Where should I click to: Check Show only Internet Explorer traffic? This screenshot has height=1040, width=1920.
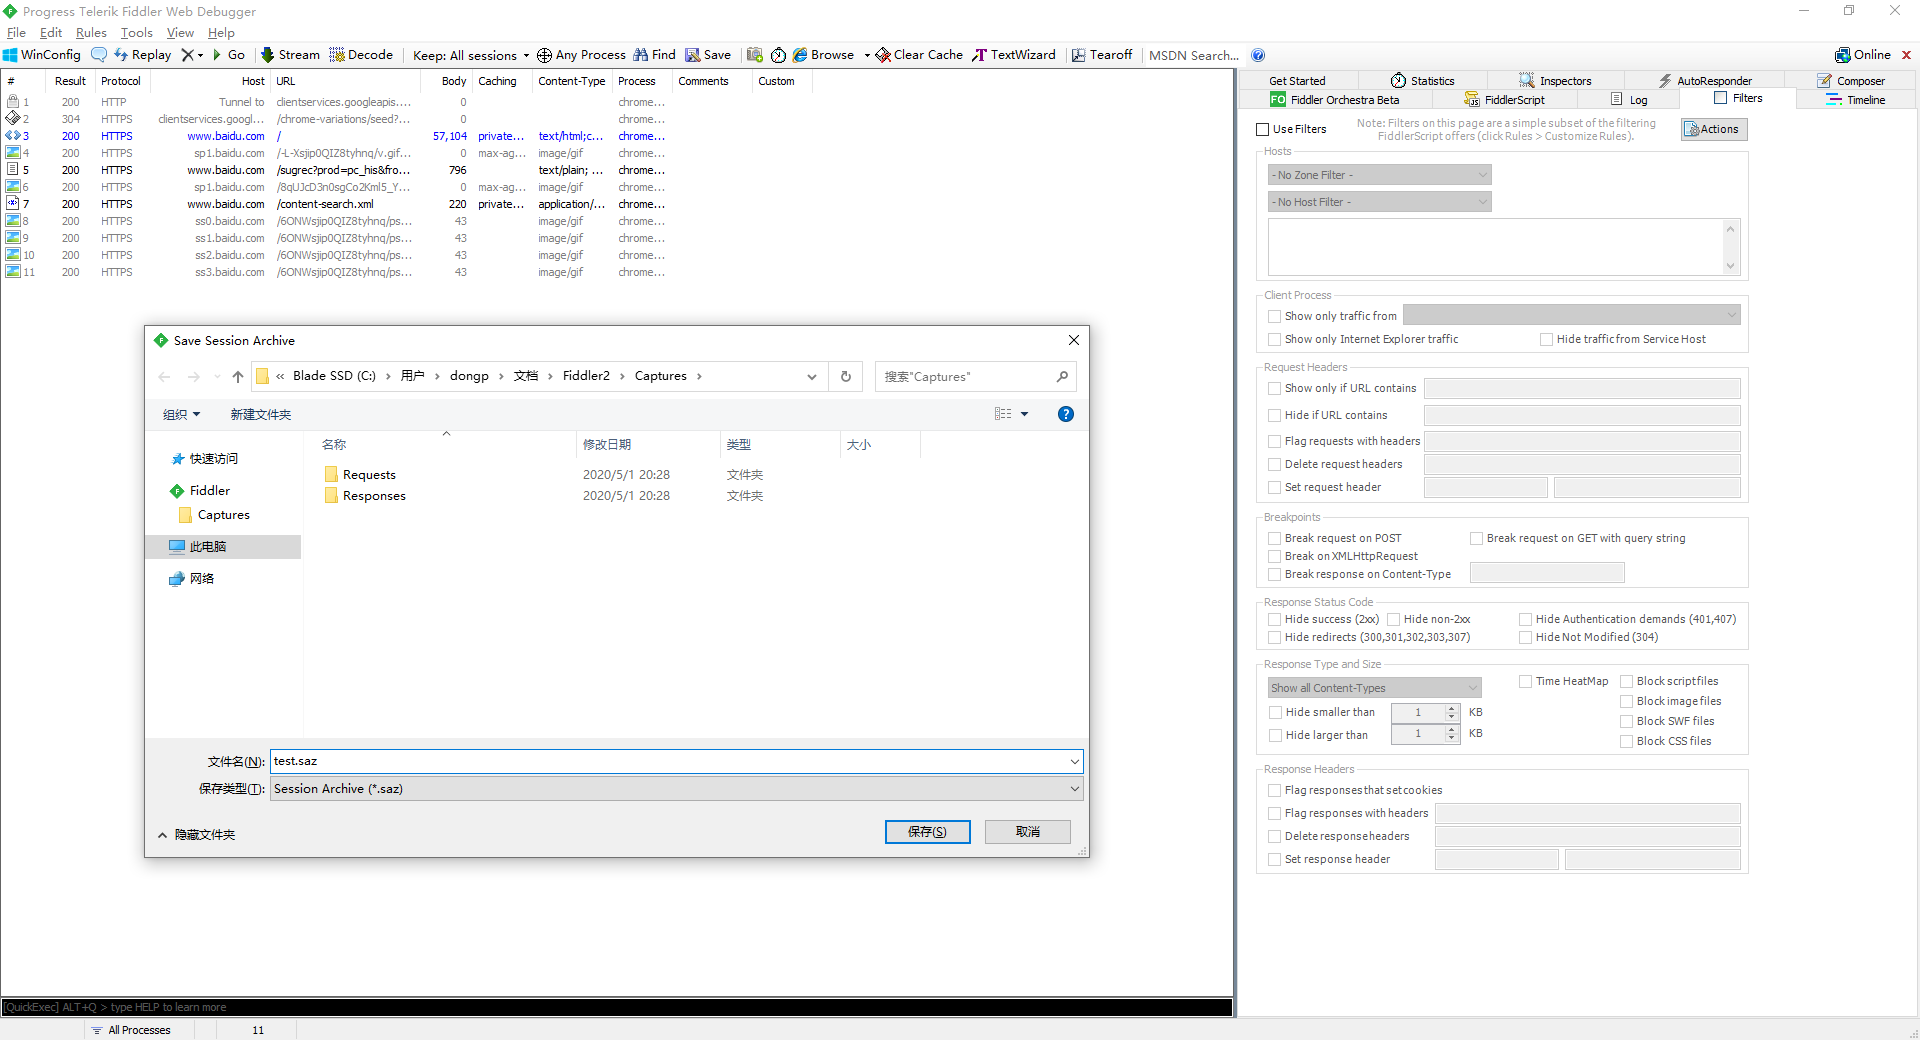(x=1274, y=340)
